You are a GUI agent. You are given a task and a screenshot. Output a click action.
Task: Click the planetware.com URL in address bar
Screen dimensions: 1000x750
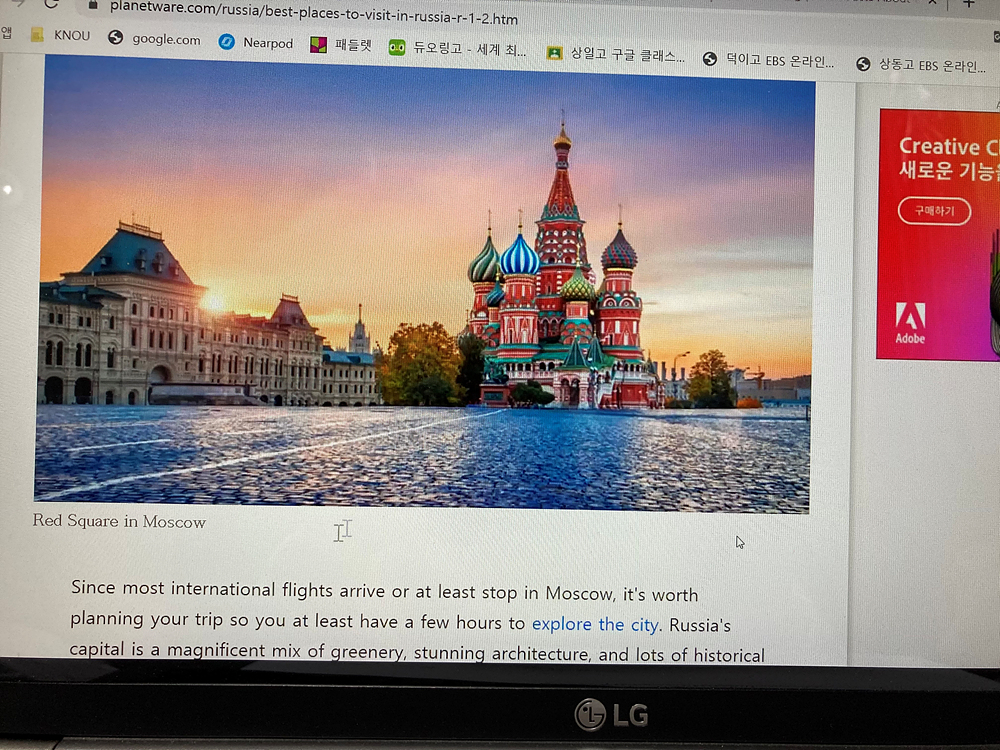click(x=314, y=12)
